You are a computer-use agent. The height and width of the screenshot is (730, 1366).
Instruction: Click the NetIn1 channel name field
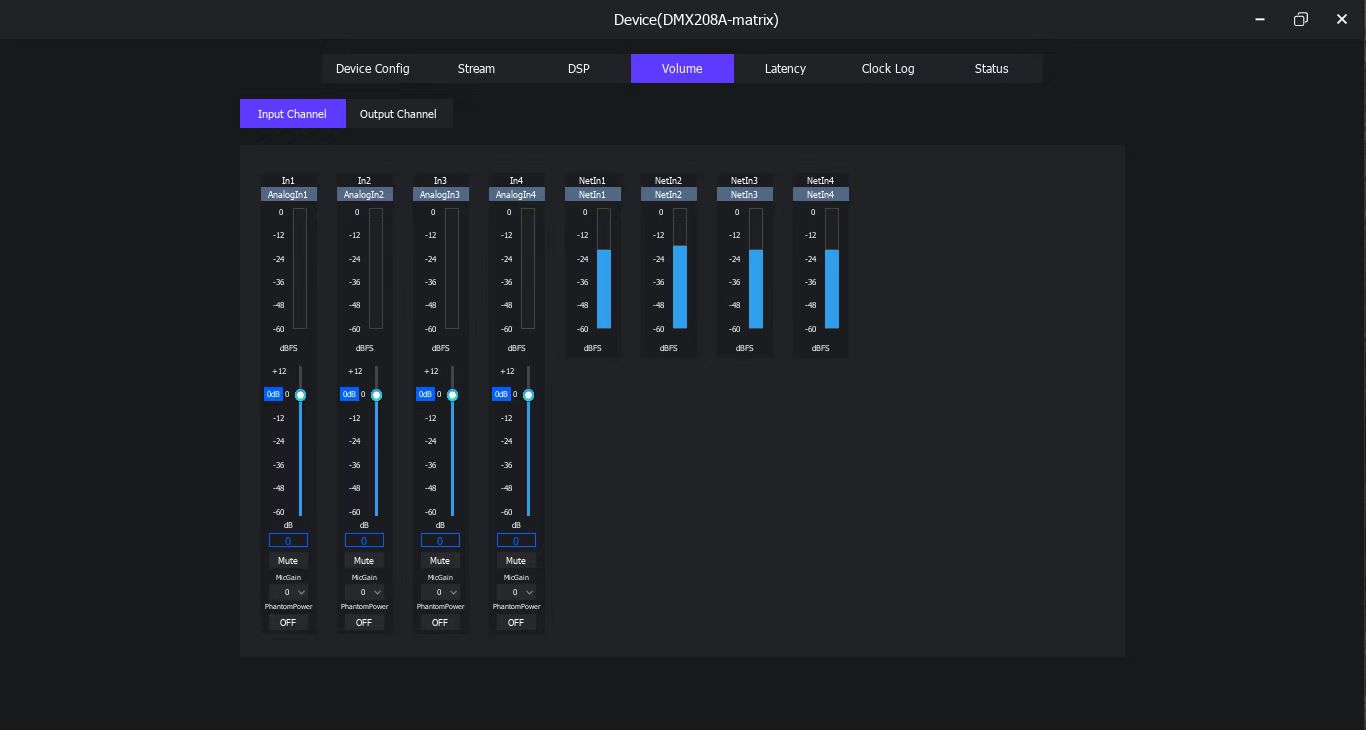[x=592, y=194]
